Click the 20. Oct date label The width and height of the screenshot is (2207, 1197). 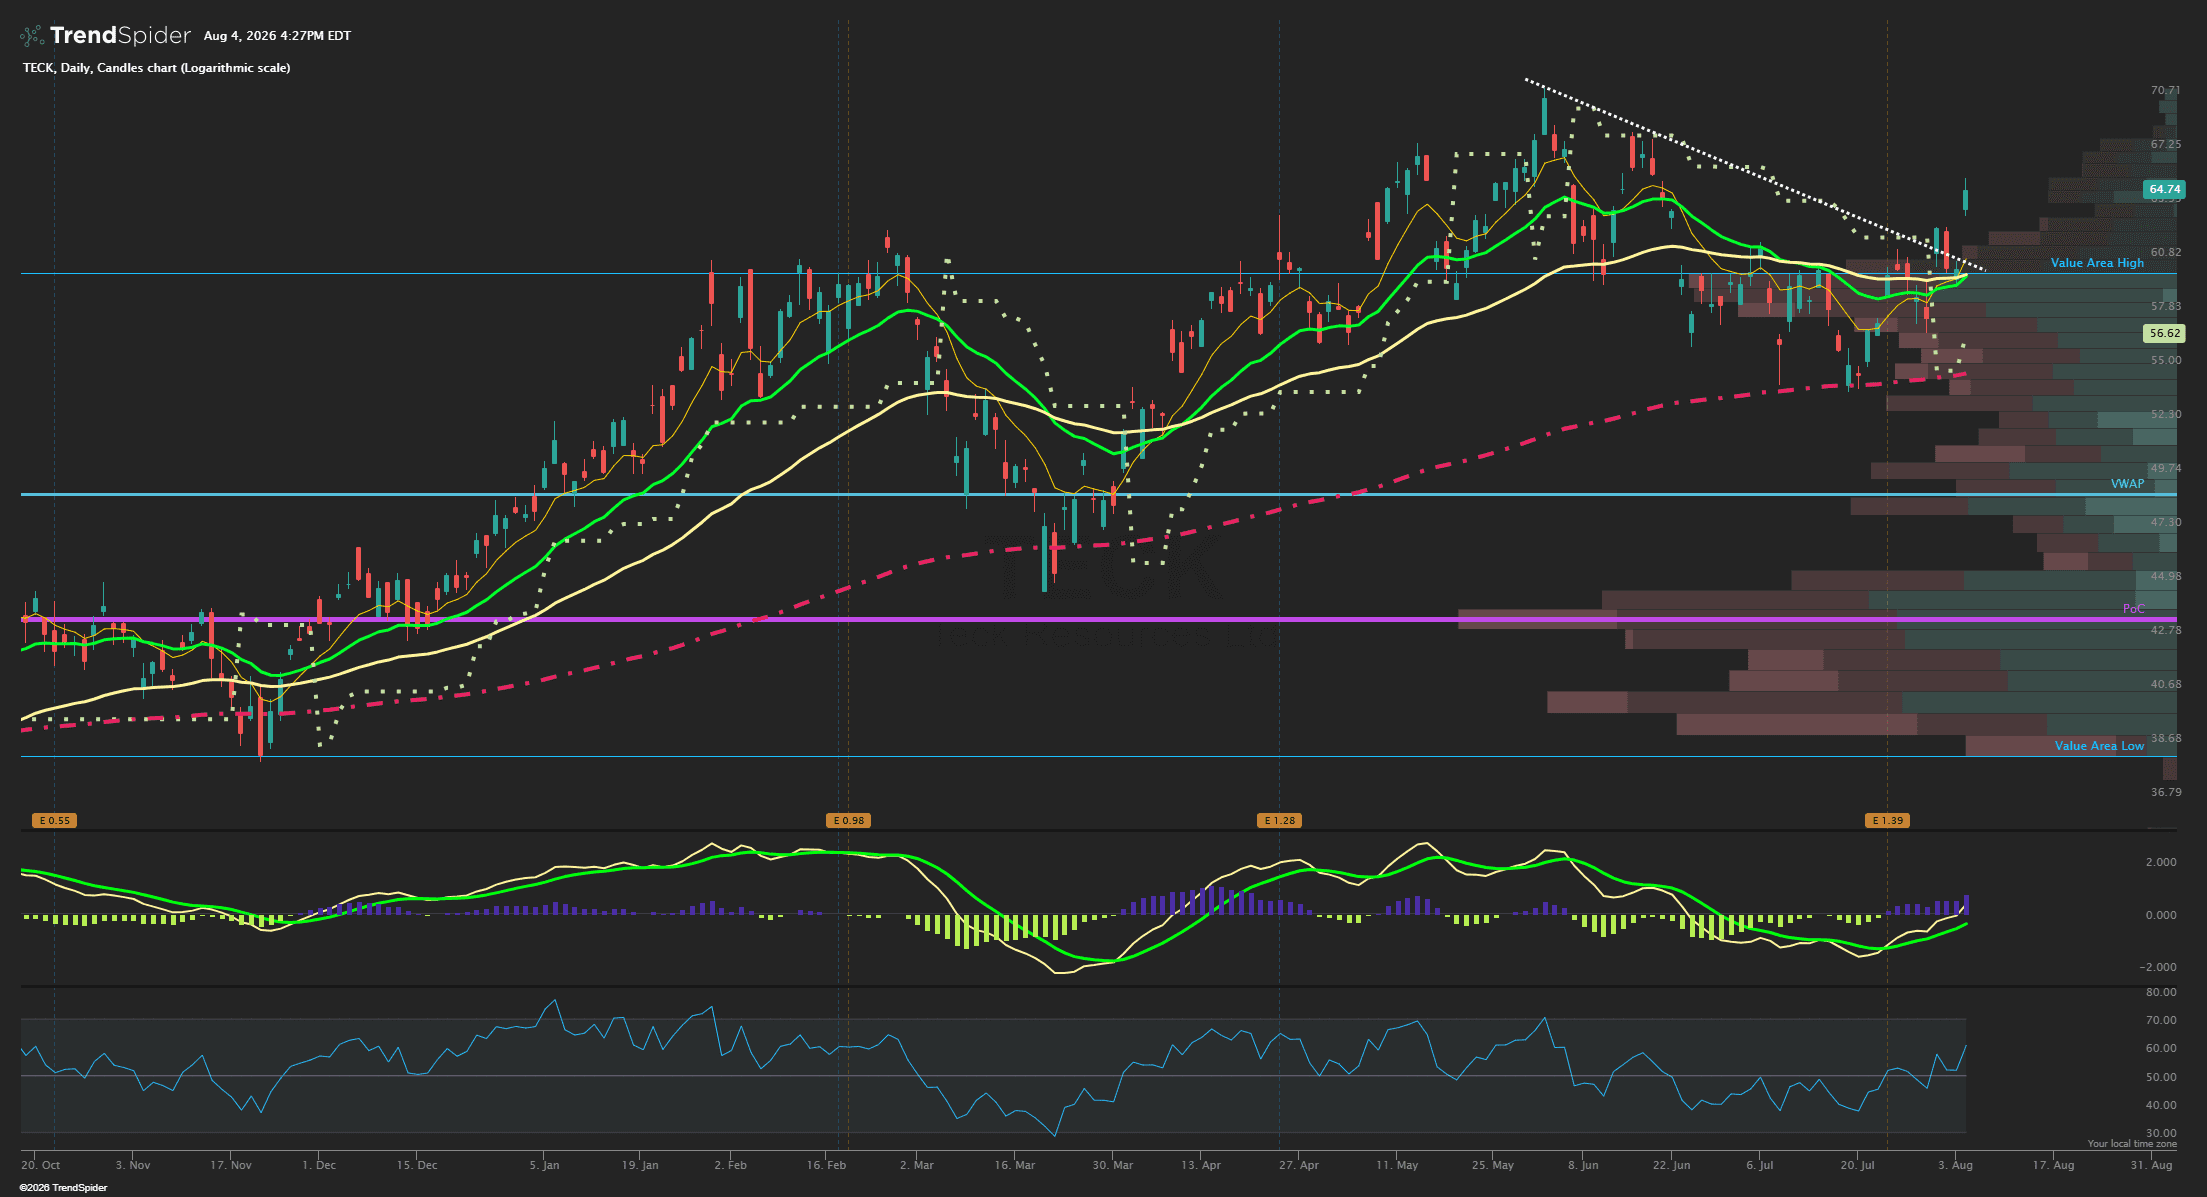(x=41, y=1165)
